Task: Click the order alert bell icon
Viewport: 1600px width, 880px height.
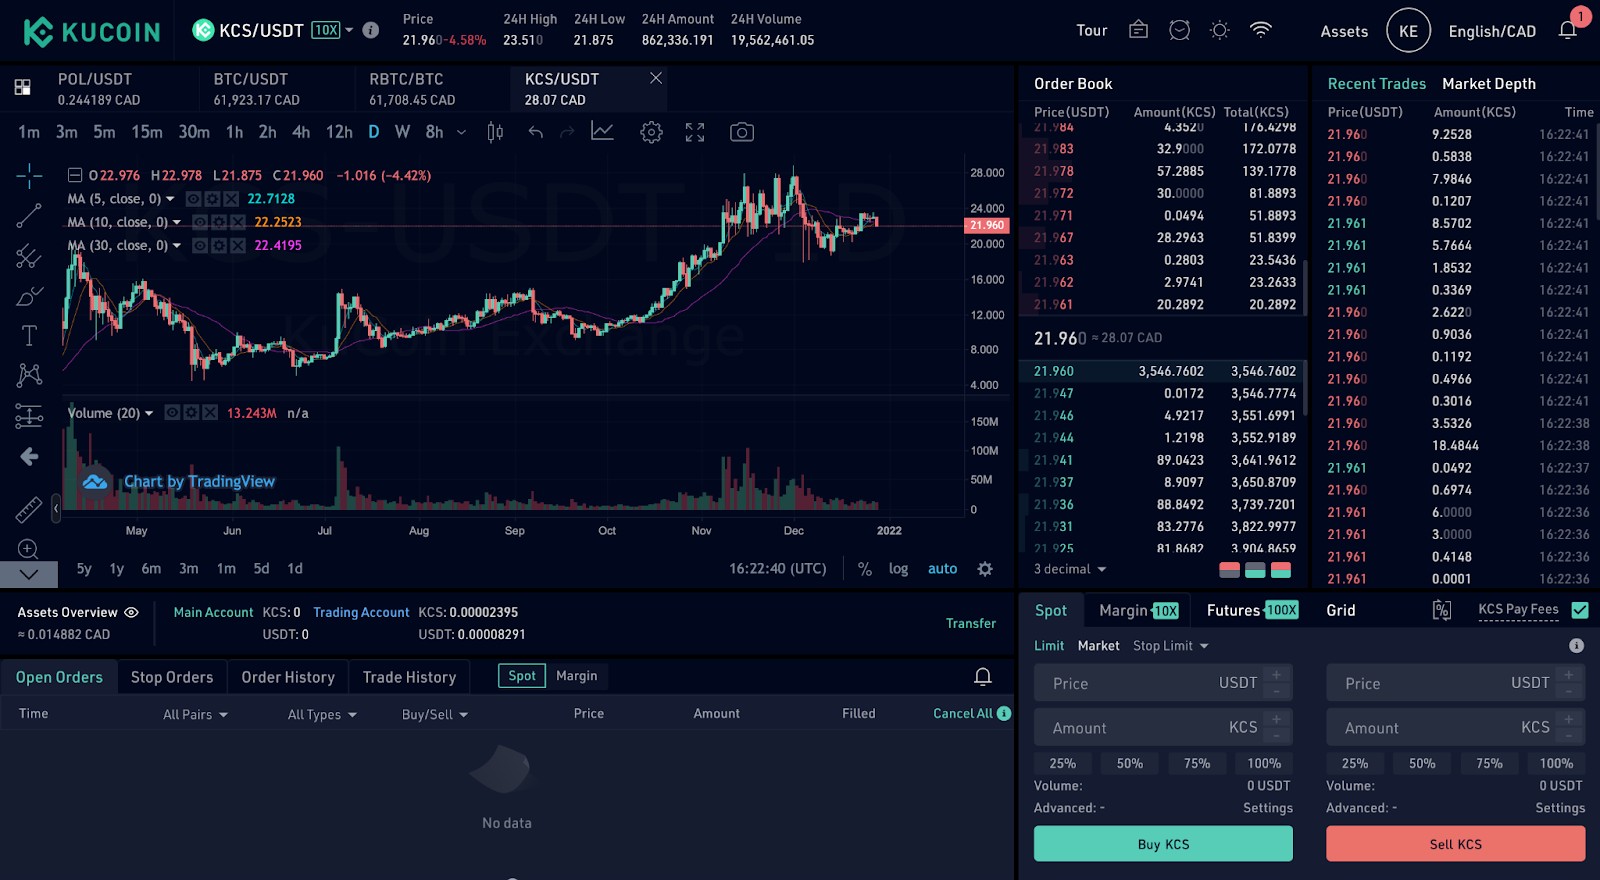Action: click(983, 677)
